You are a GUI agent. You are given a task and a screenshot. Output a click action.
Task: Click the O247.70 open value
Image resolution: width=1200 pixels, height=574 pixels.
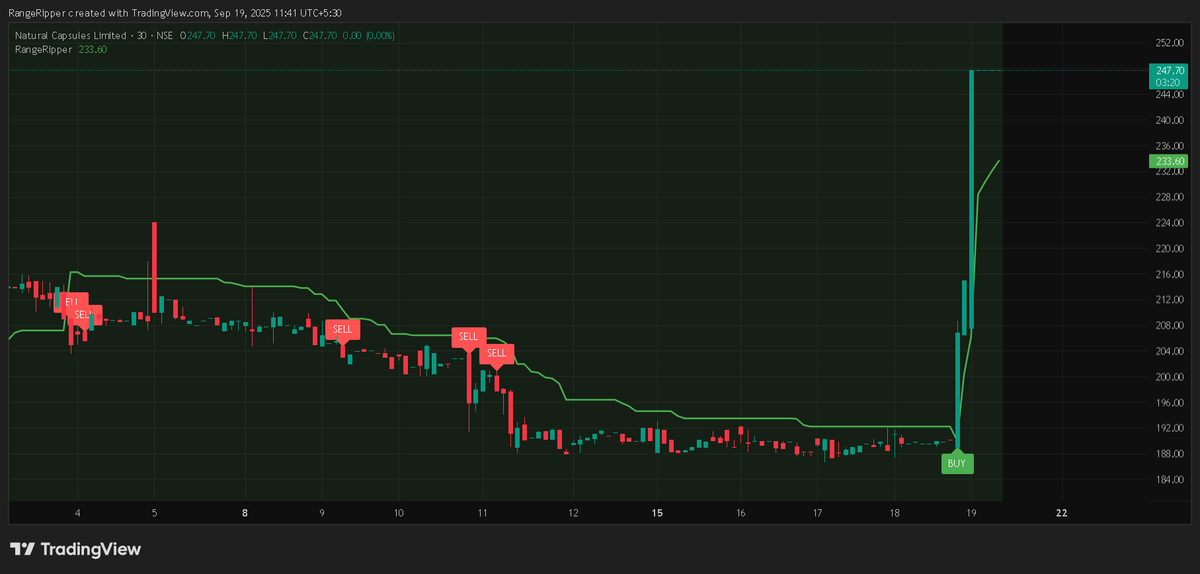(x=199, y=35)
